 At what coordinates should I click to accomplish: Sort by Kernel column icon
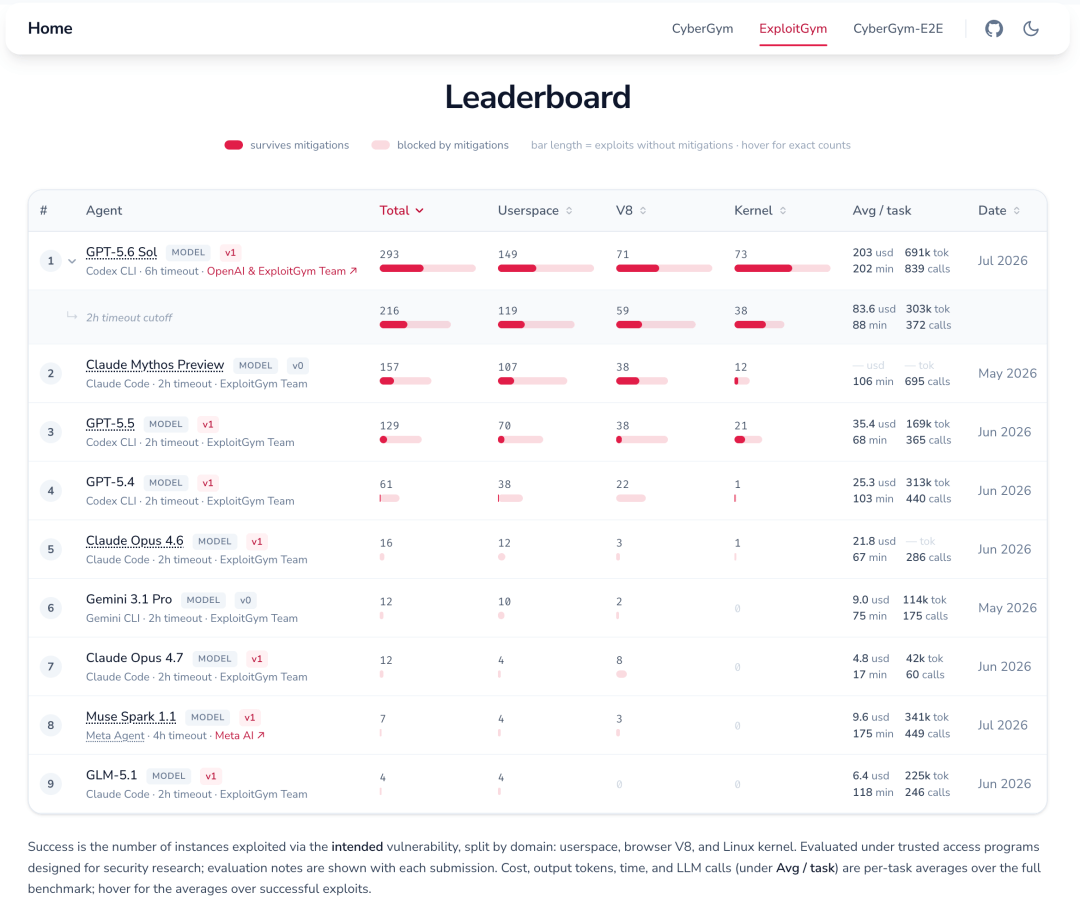(x=782, y=210)
